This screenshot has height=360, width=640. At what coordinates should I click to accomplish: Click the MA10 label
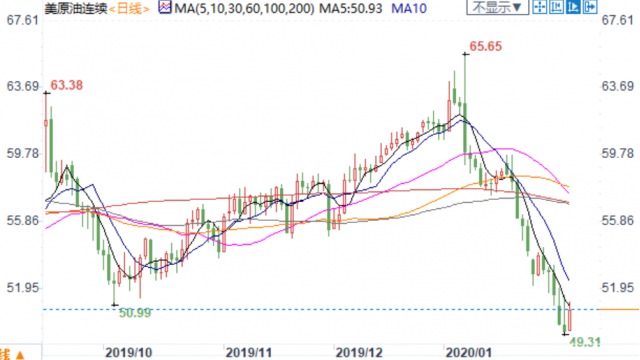tap(409, 8)
